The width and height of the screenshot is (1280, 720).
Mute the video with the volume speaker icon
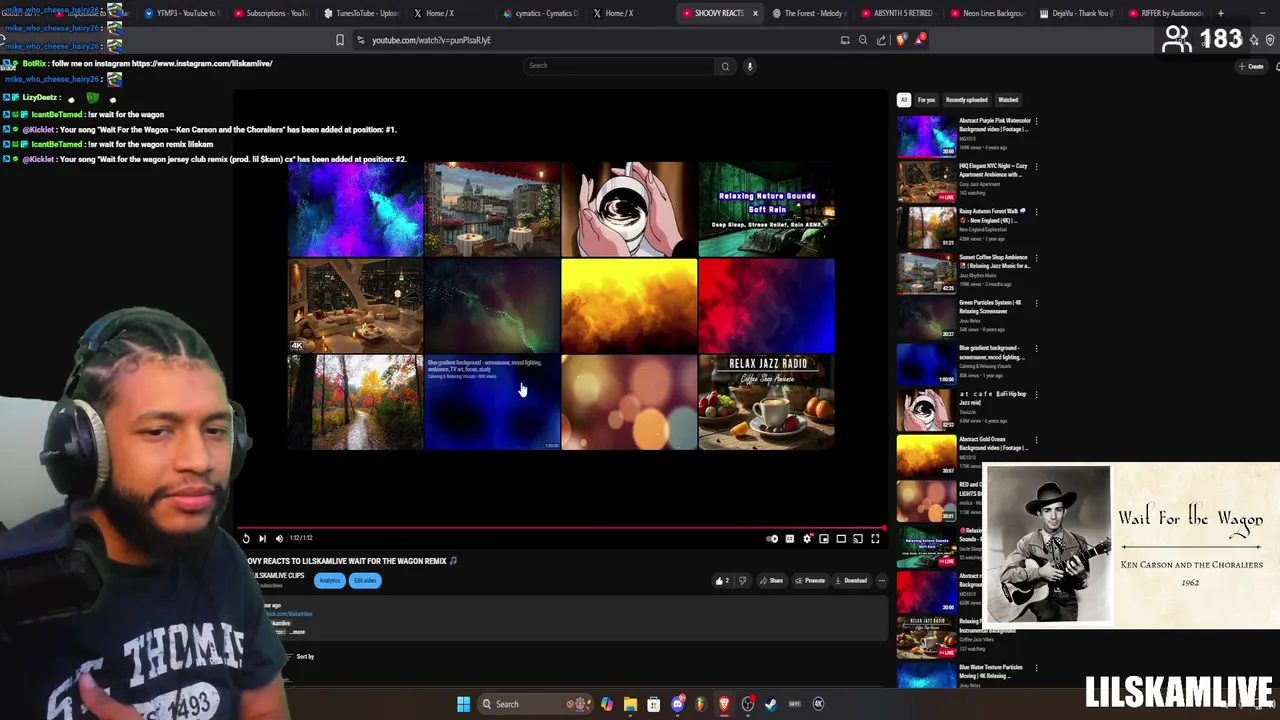(279, 538)
